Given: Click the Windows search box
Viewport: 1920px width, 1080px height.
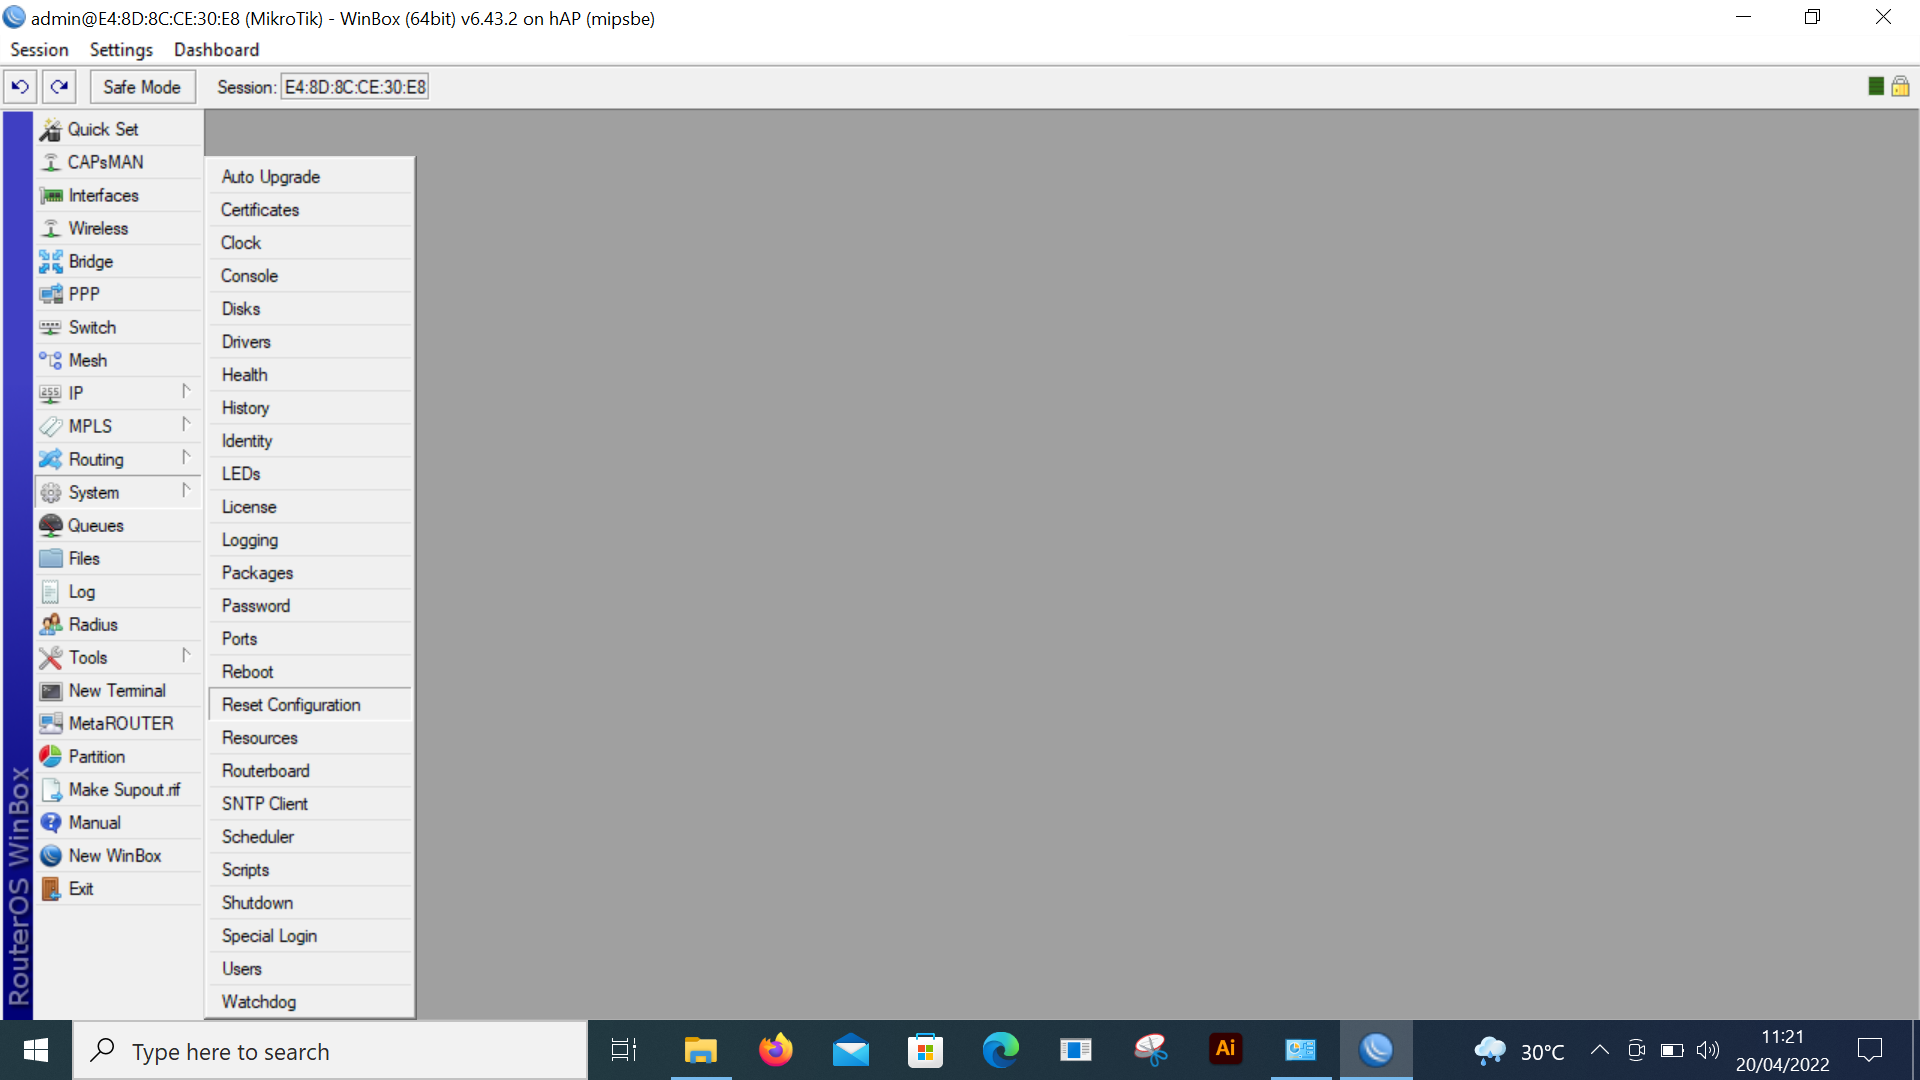Looking at the screenshot, I should point(330,1051).
